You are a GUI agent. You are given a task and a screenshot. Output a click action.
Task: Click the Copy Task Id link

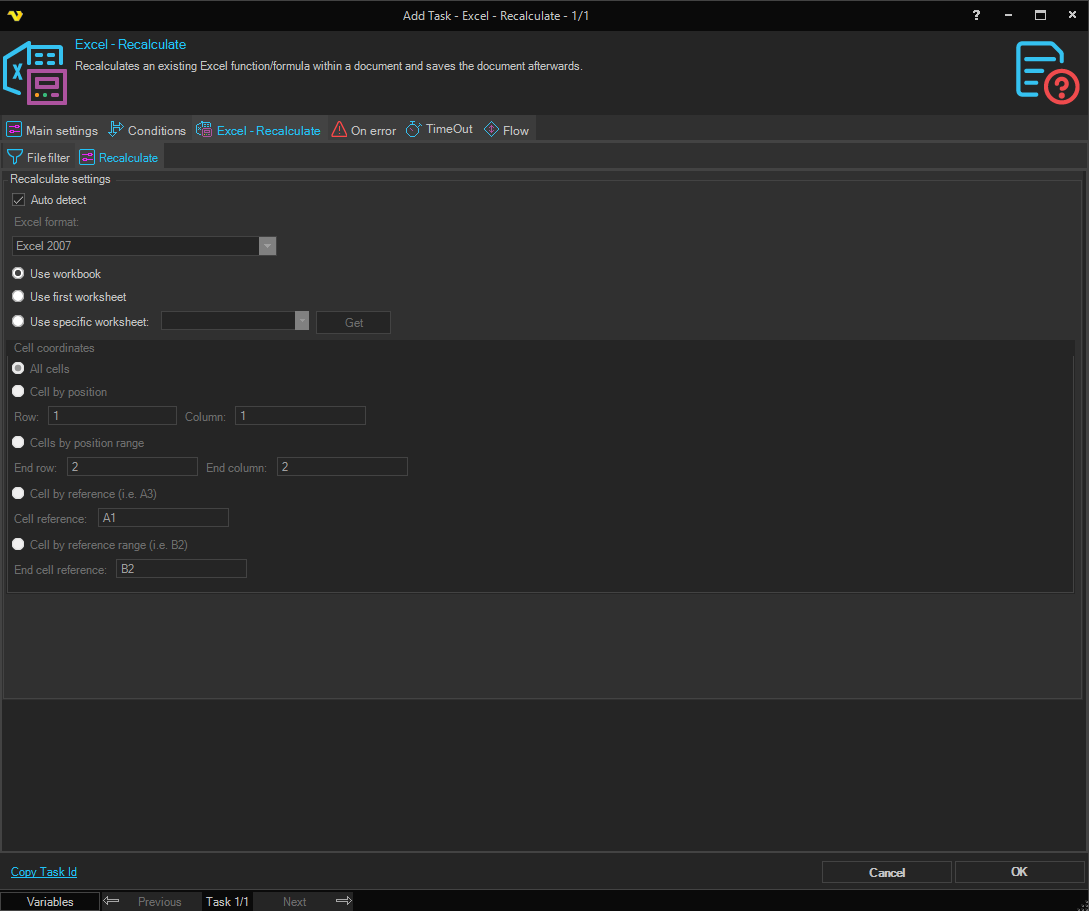click(44, 872)
